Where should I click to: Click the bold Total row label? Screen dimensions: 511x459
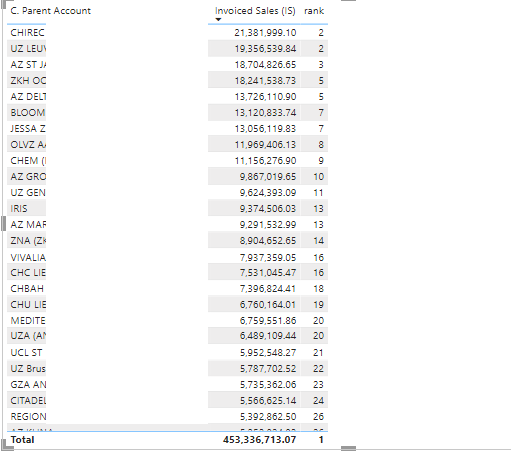click(22, 440)
